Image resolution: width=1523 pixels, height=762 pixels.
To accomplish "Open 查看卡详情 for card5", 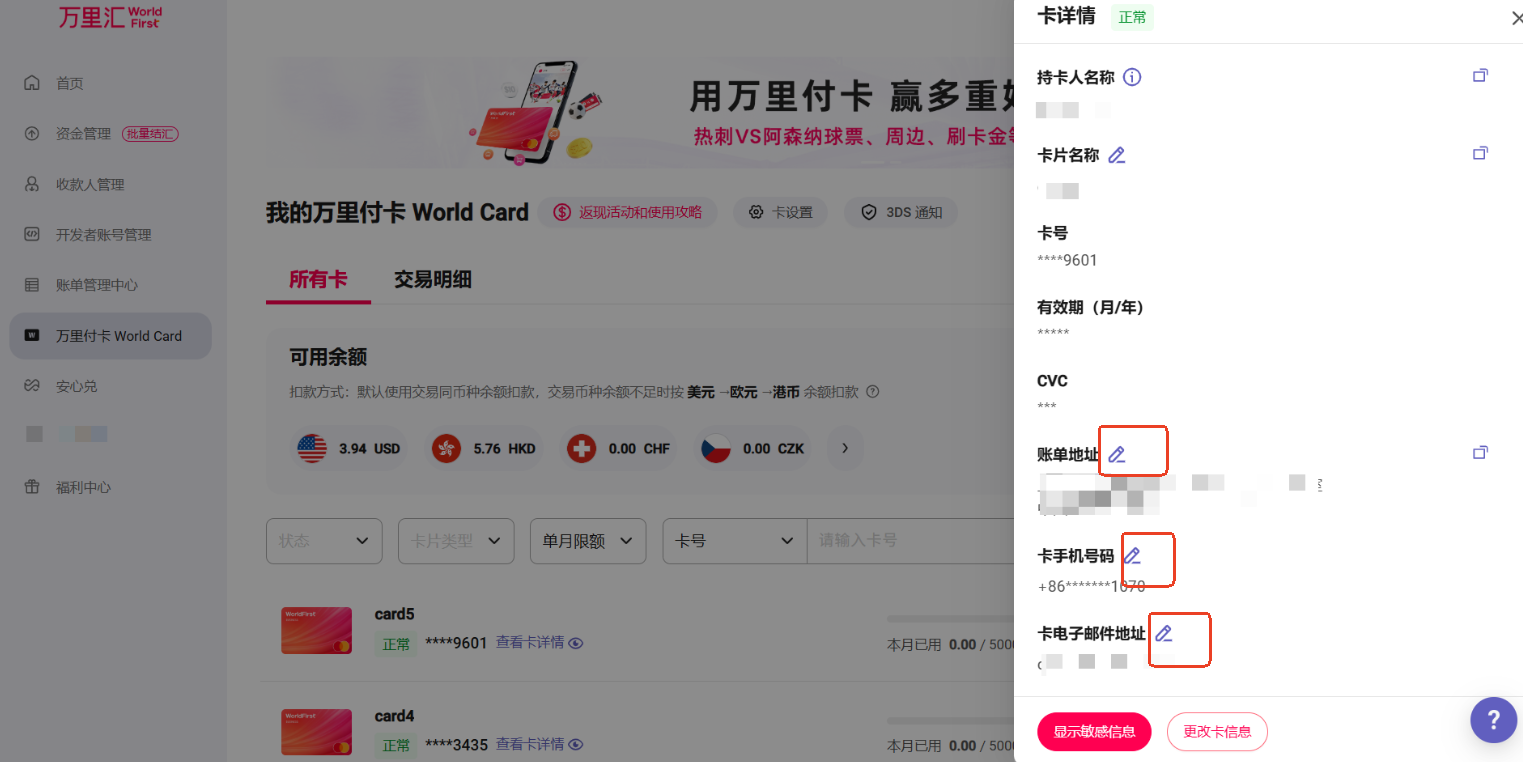I will (539, 643).
